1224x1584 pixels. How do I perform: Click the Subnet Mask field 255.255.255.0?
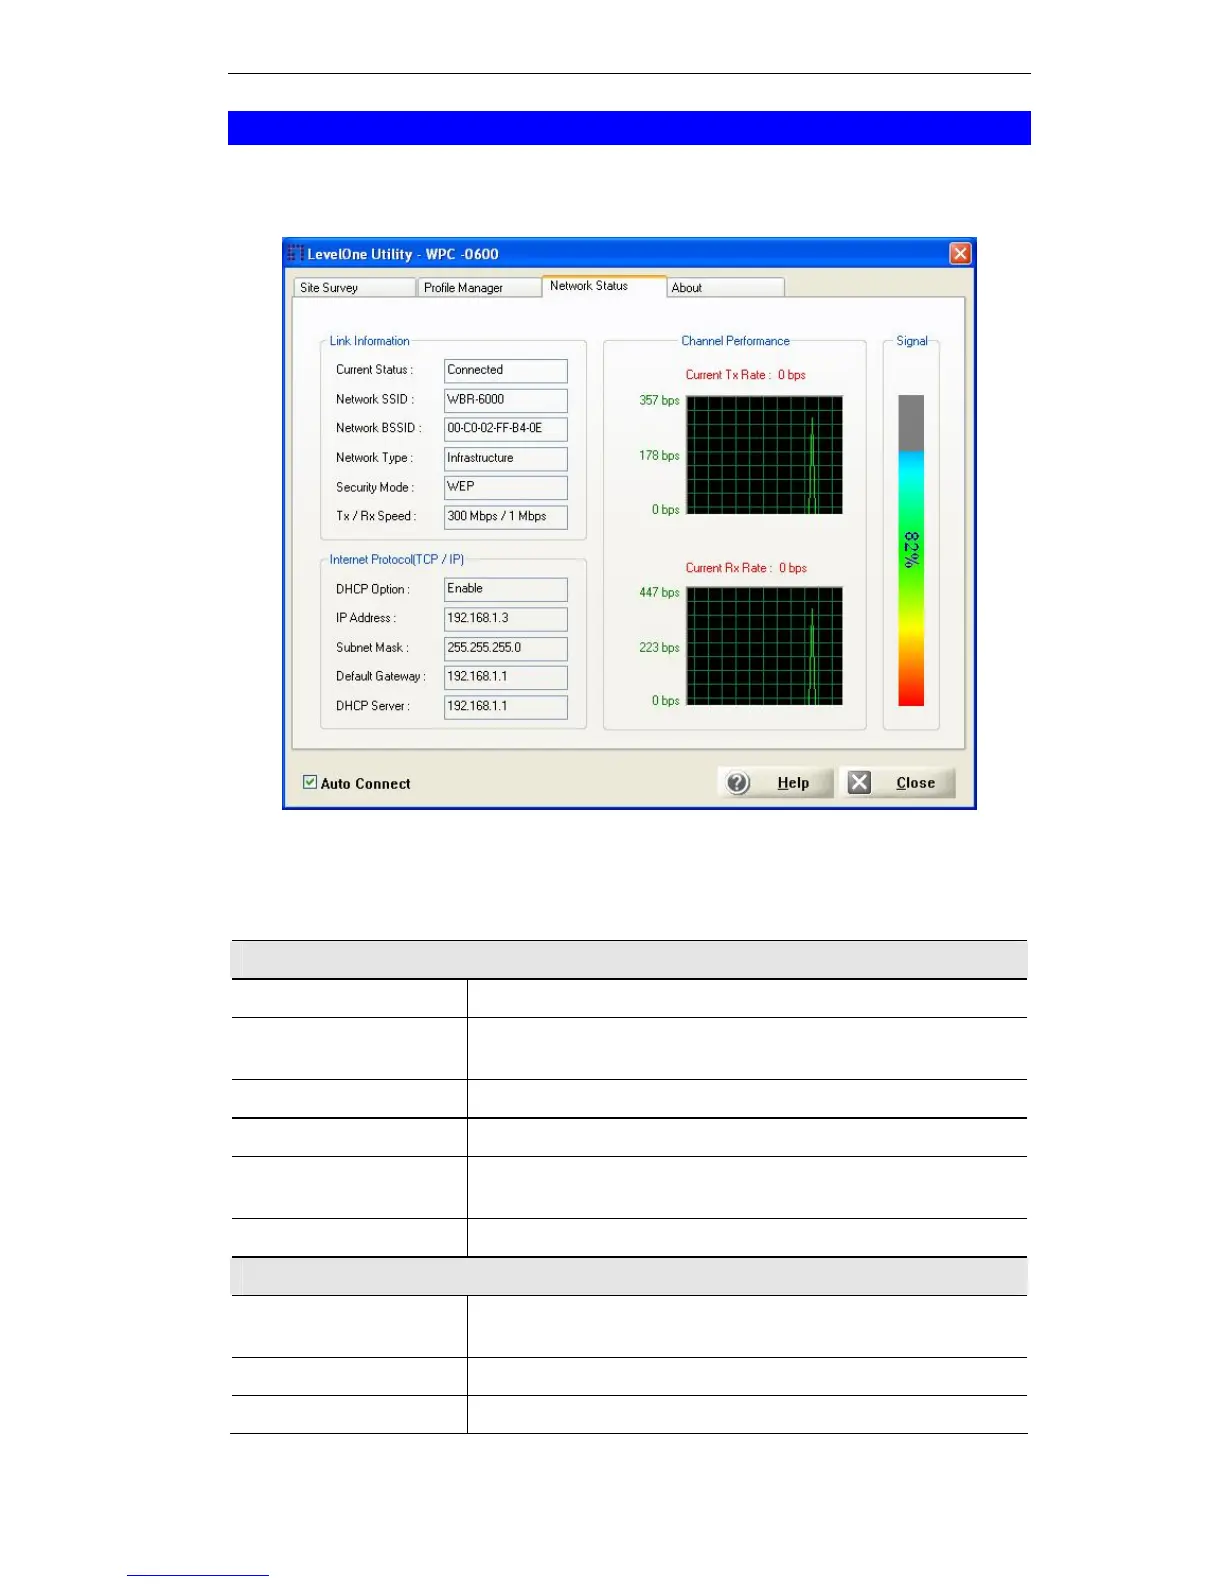click(x=506, y=649)
